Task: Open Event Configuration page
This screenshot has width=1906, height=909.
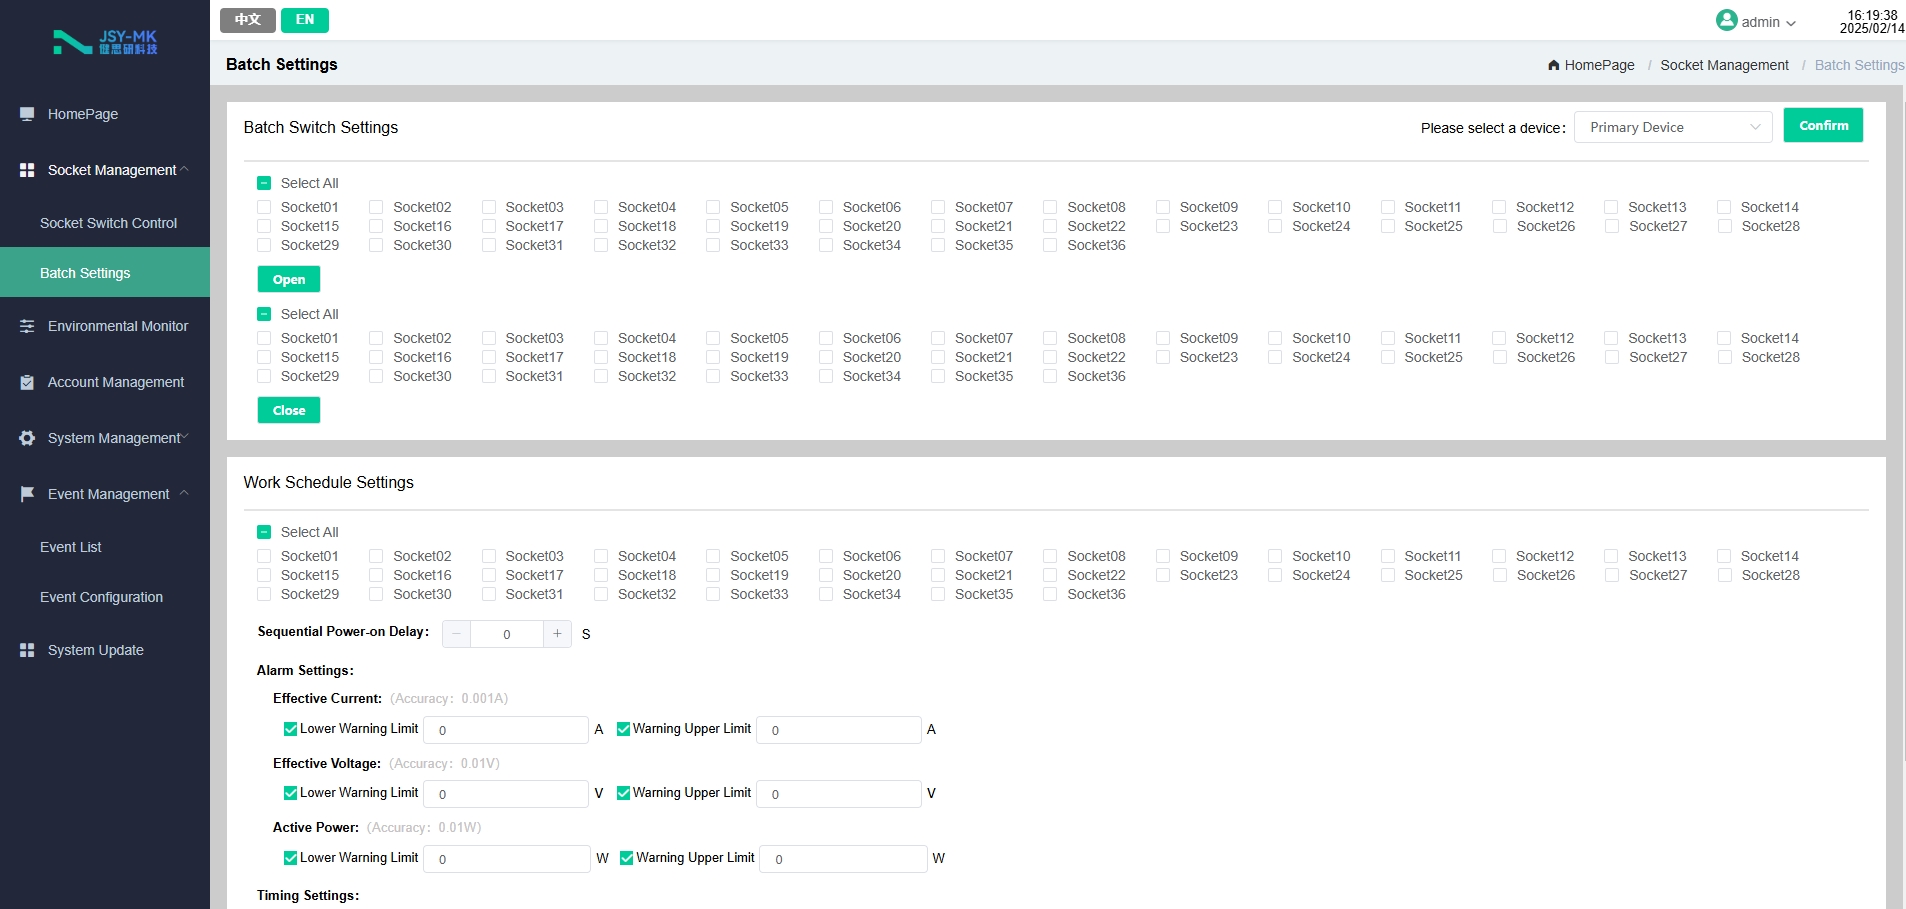Action: [x=105, y=597]
